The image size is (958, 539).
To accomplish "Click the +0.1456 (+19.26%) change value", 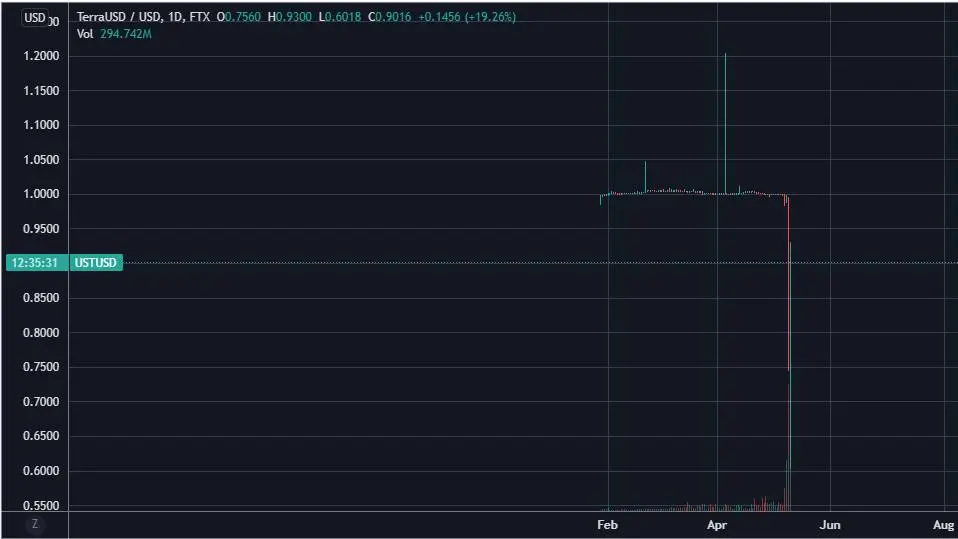I will (x=467, y=17).
